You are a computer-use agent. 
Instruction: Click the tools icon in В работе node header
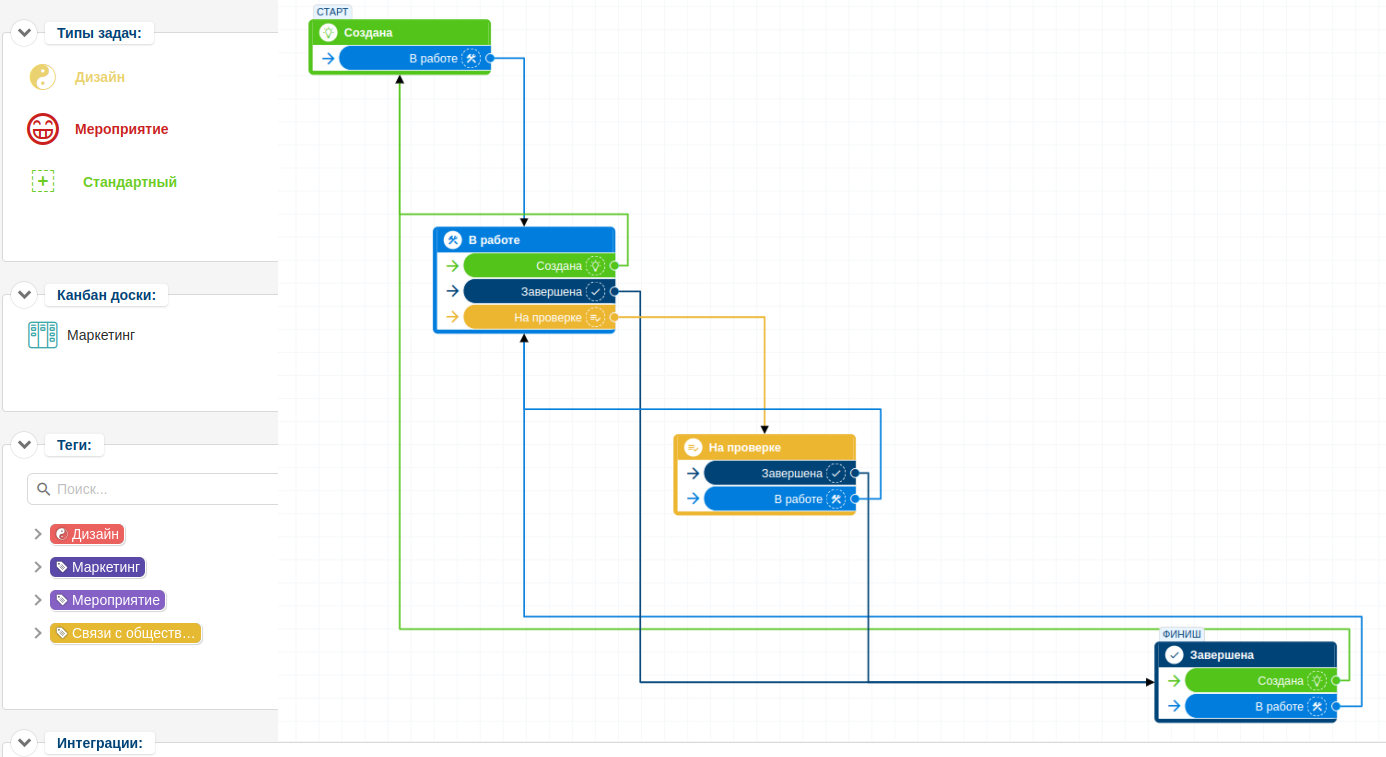pyautogui.click(x=452, y=240)
